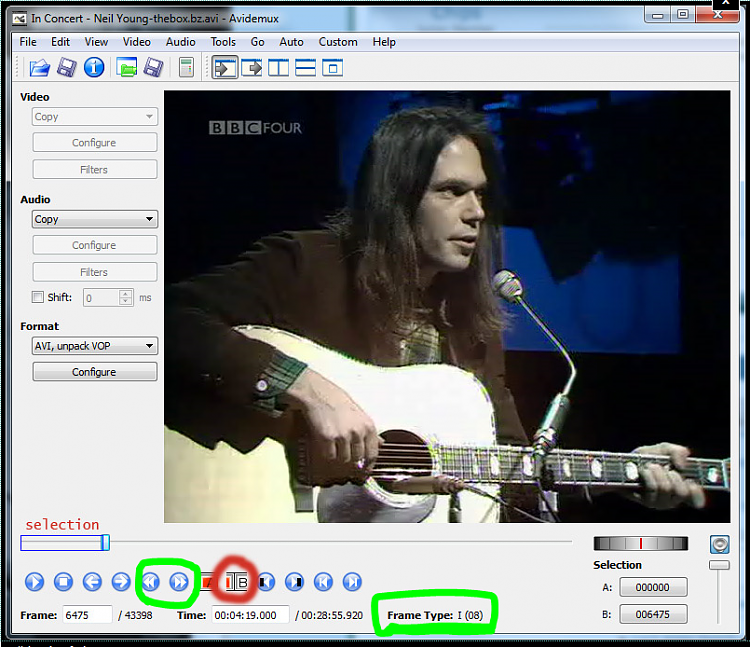The image size is (750, 647).
Task: Set selection marker A
Action: [208, 582]
